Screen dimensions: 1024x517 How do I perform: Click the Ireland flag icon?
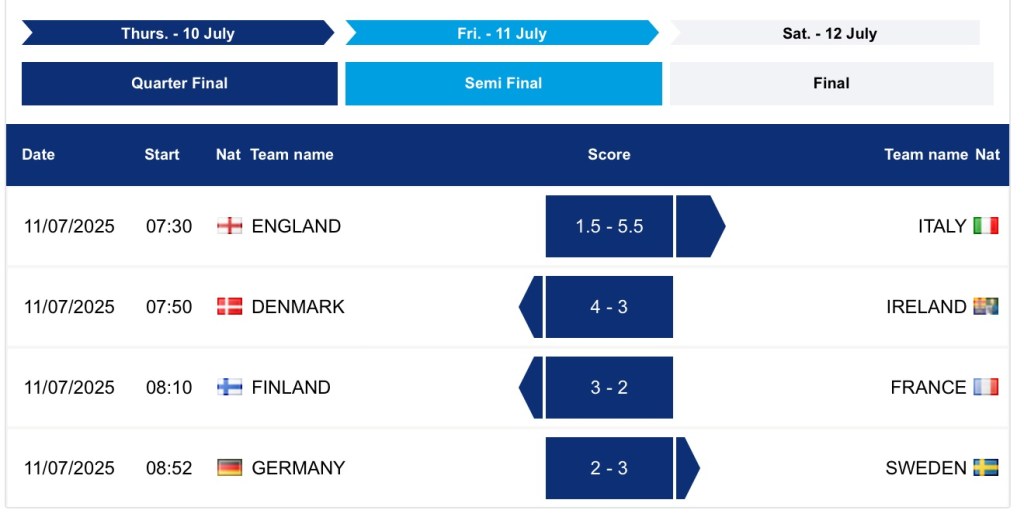[986, 307]
